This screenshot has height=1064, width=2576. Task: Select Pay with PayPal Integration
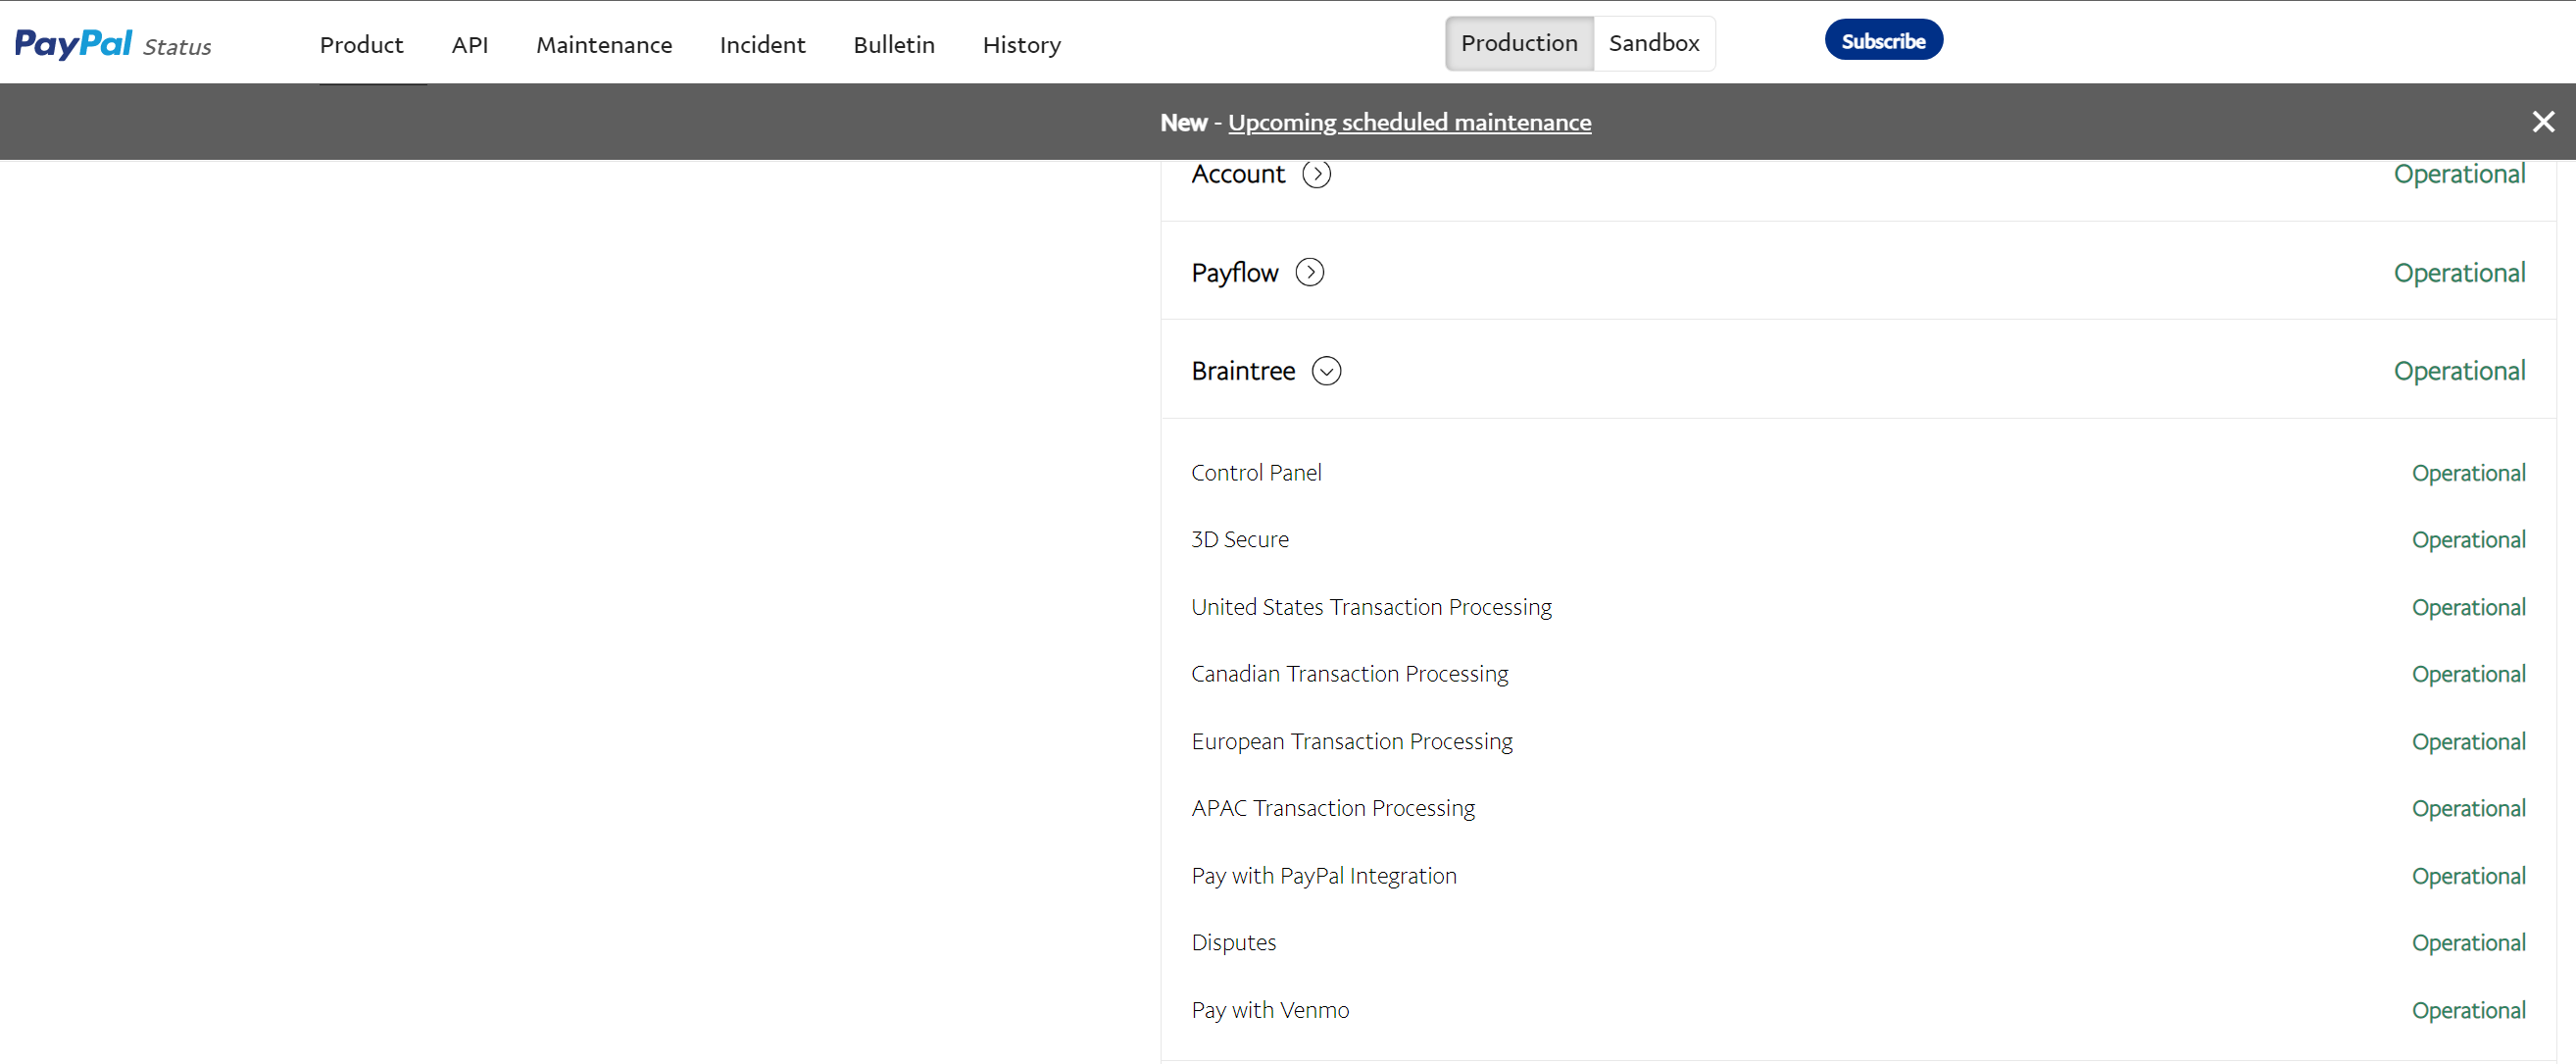(x=1858, y=876)
